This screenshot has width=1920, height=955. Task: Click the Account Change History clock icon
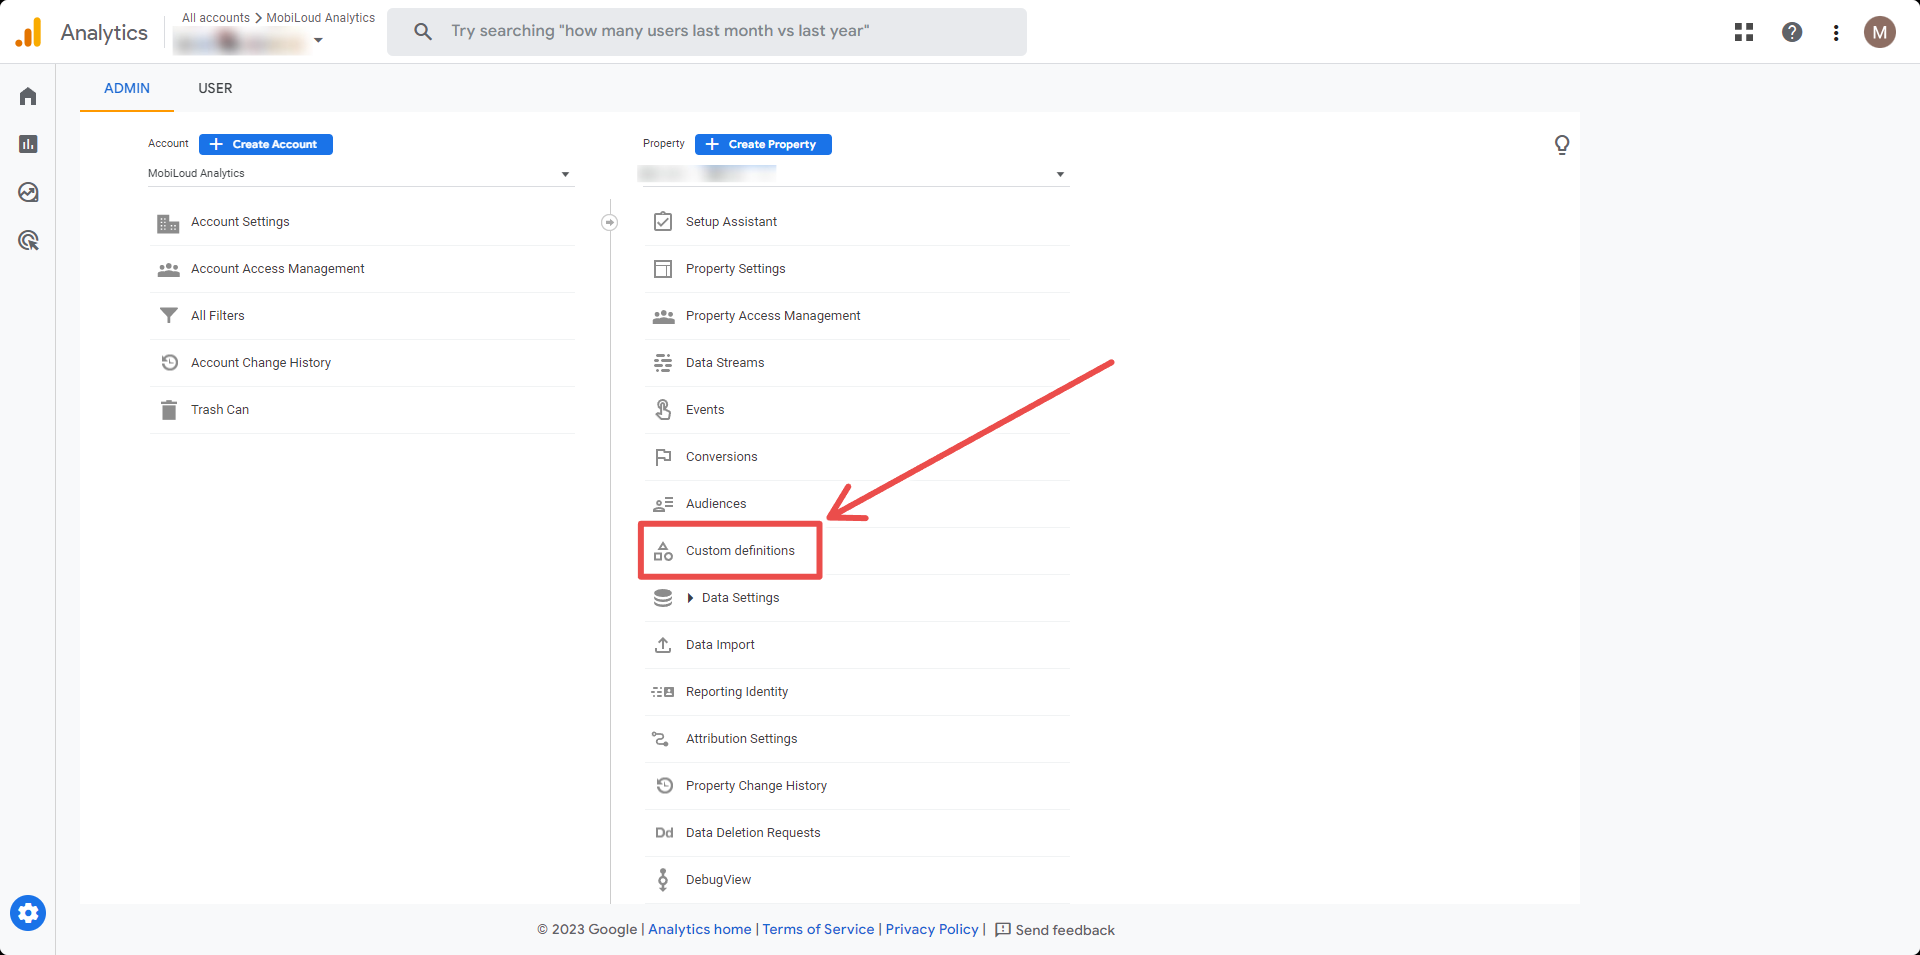pos(169,363)
